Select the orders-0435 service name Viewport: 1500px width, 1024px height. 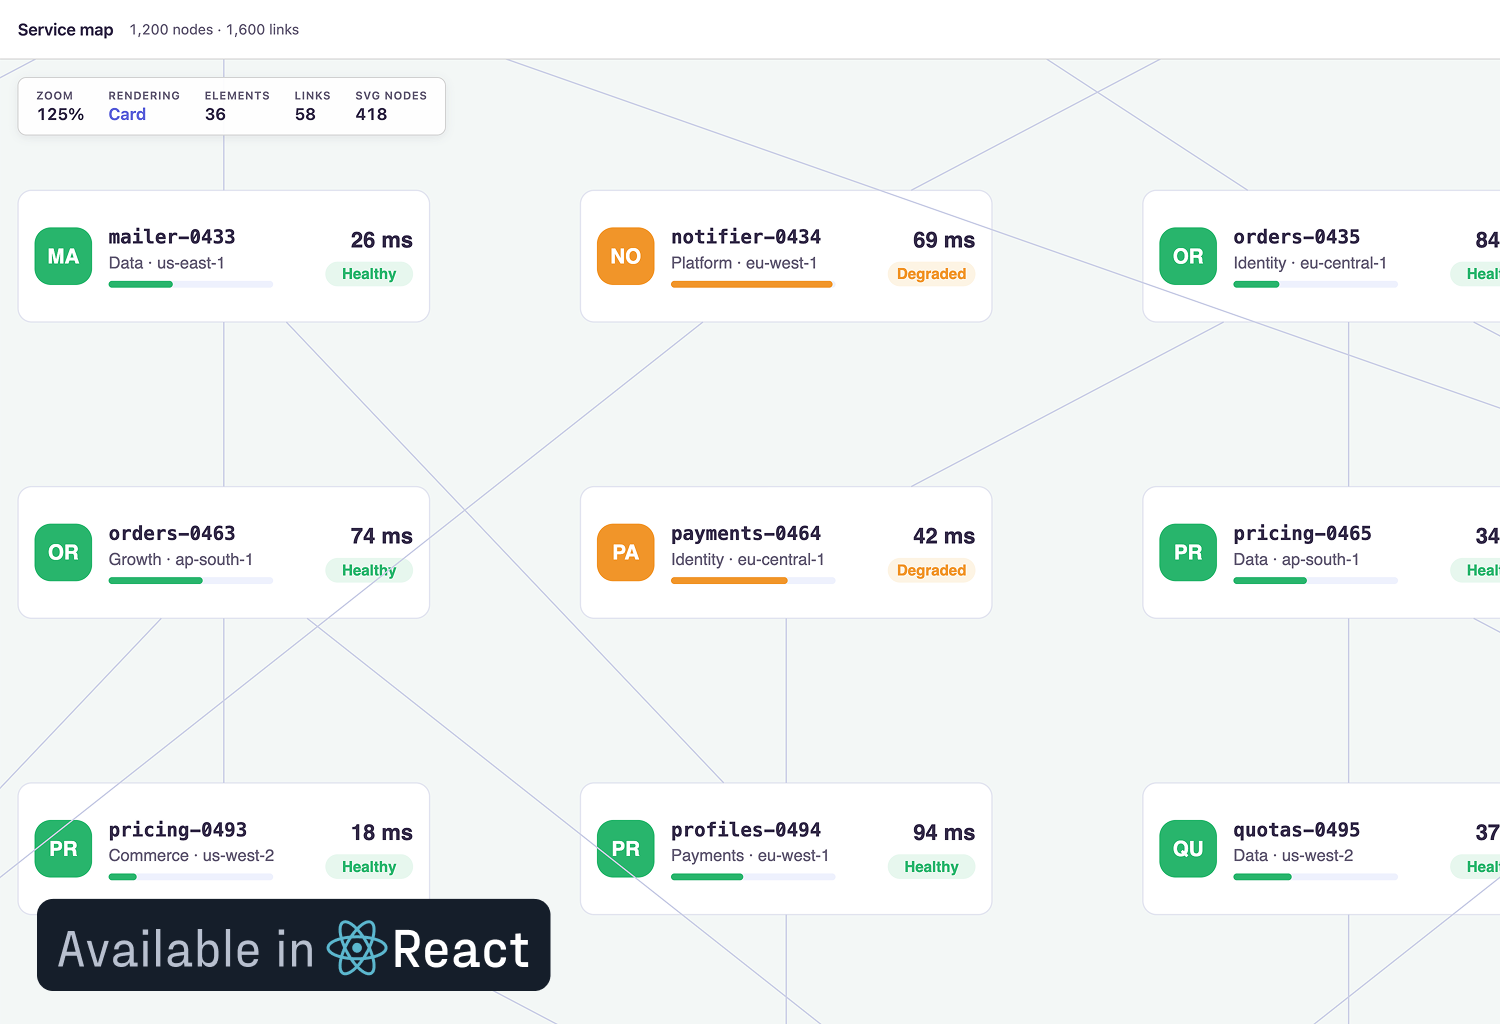(x=1297, y=237)
